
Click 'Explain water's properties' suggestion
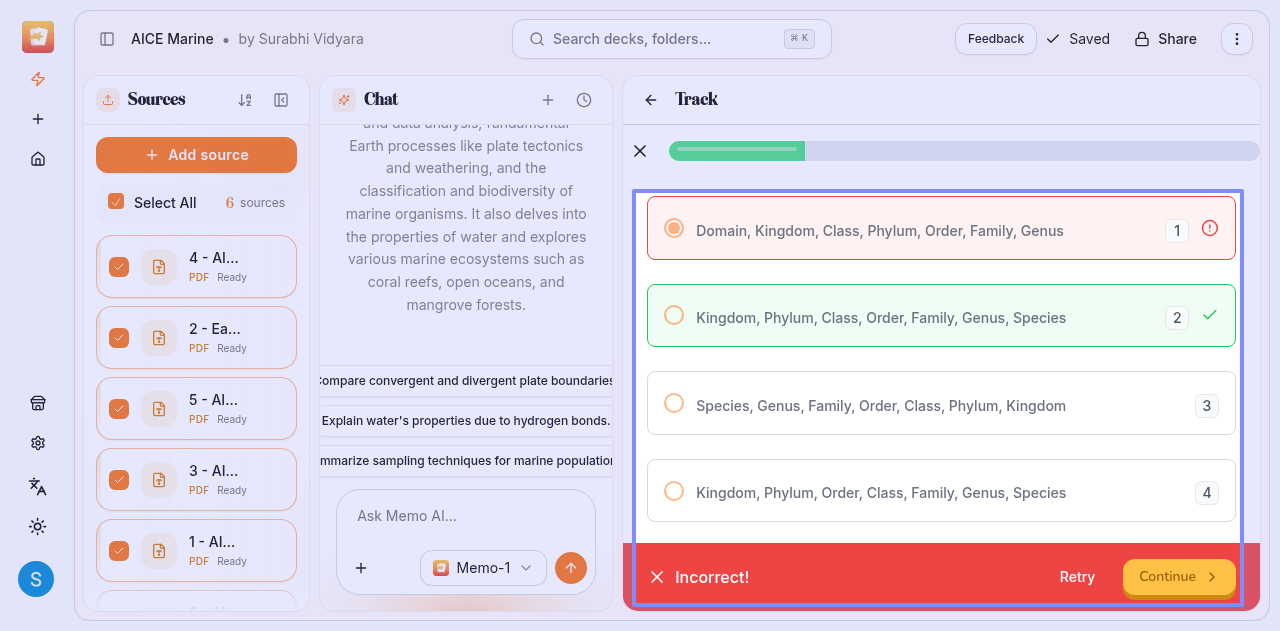[x=466, y=421]
